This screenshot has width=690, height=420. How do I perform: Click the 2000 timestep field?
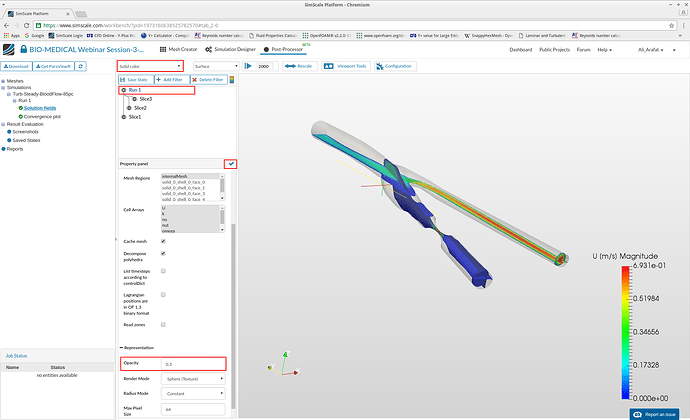pyautogui.click(x=266, y=66)
